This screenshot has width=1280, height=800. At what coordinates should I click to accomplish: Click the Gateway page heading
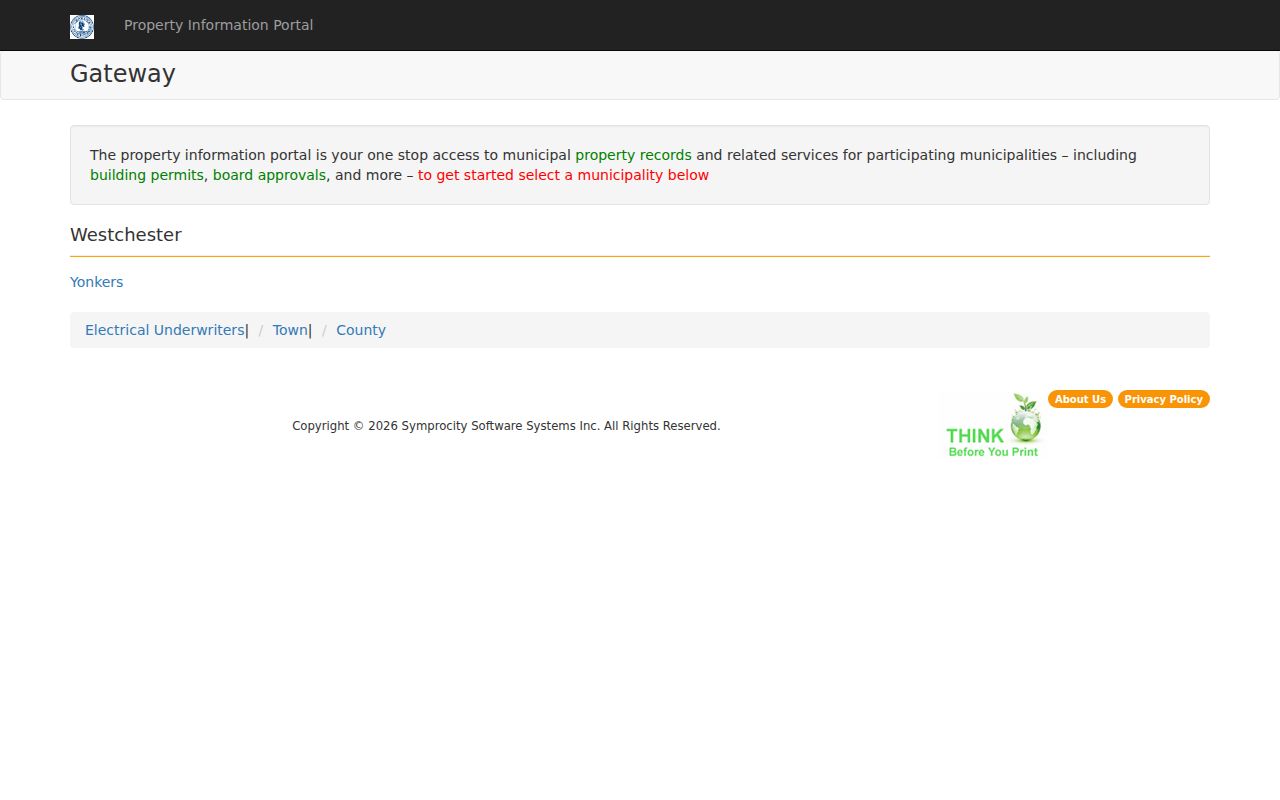pyautogui.click(x=123, y=74)
